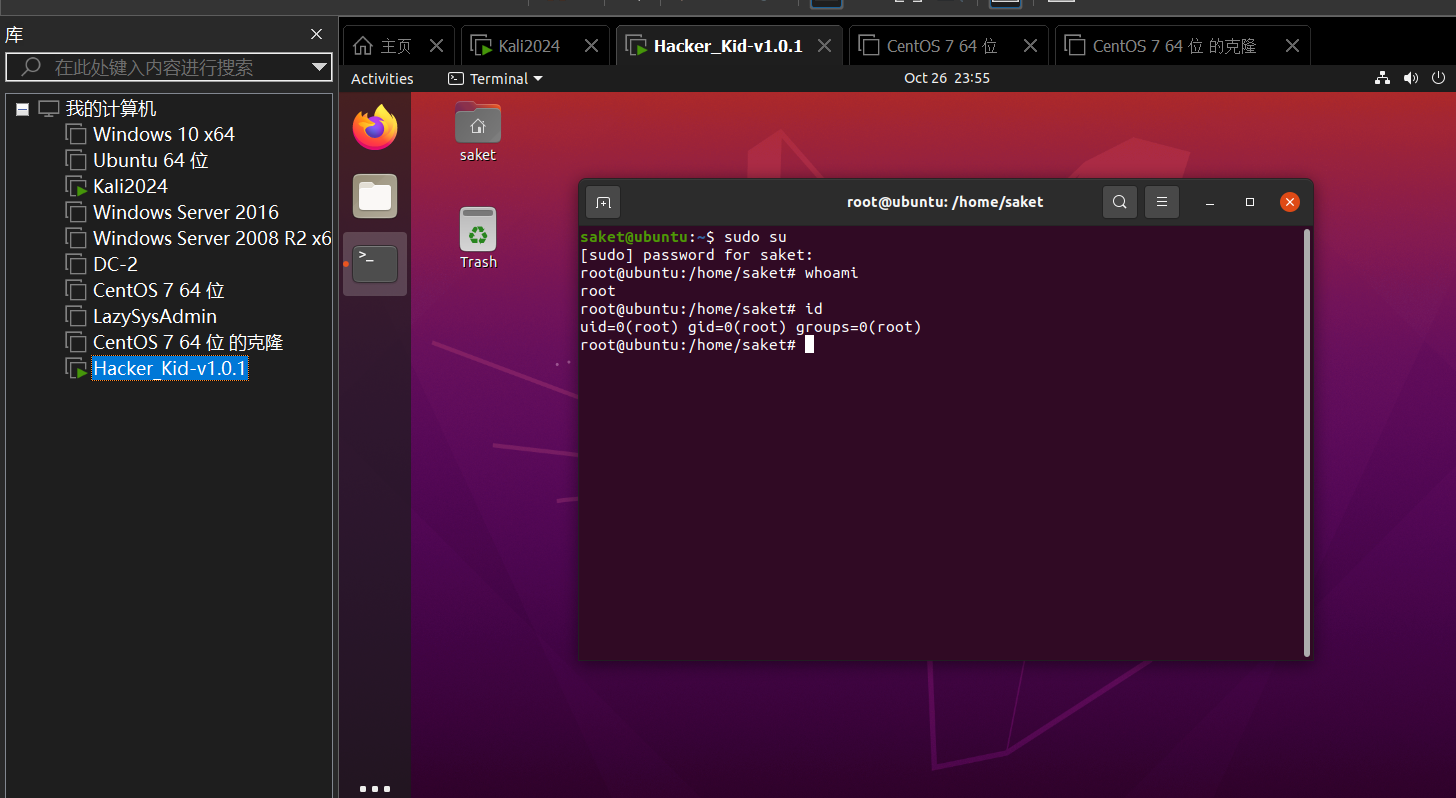
Task: Switch to the 主页 tab
Action: click(398, 46)
